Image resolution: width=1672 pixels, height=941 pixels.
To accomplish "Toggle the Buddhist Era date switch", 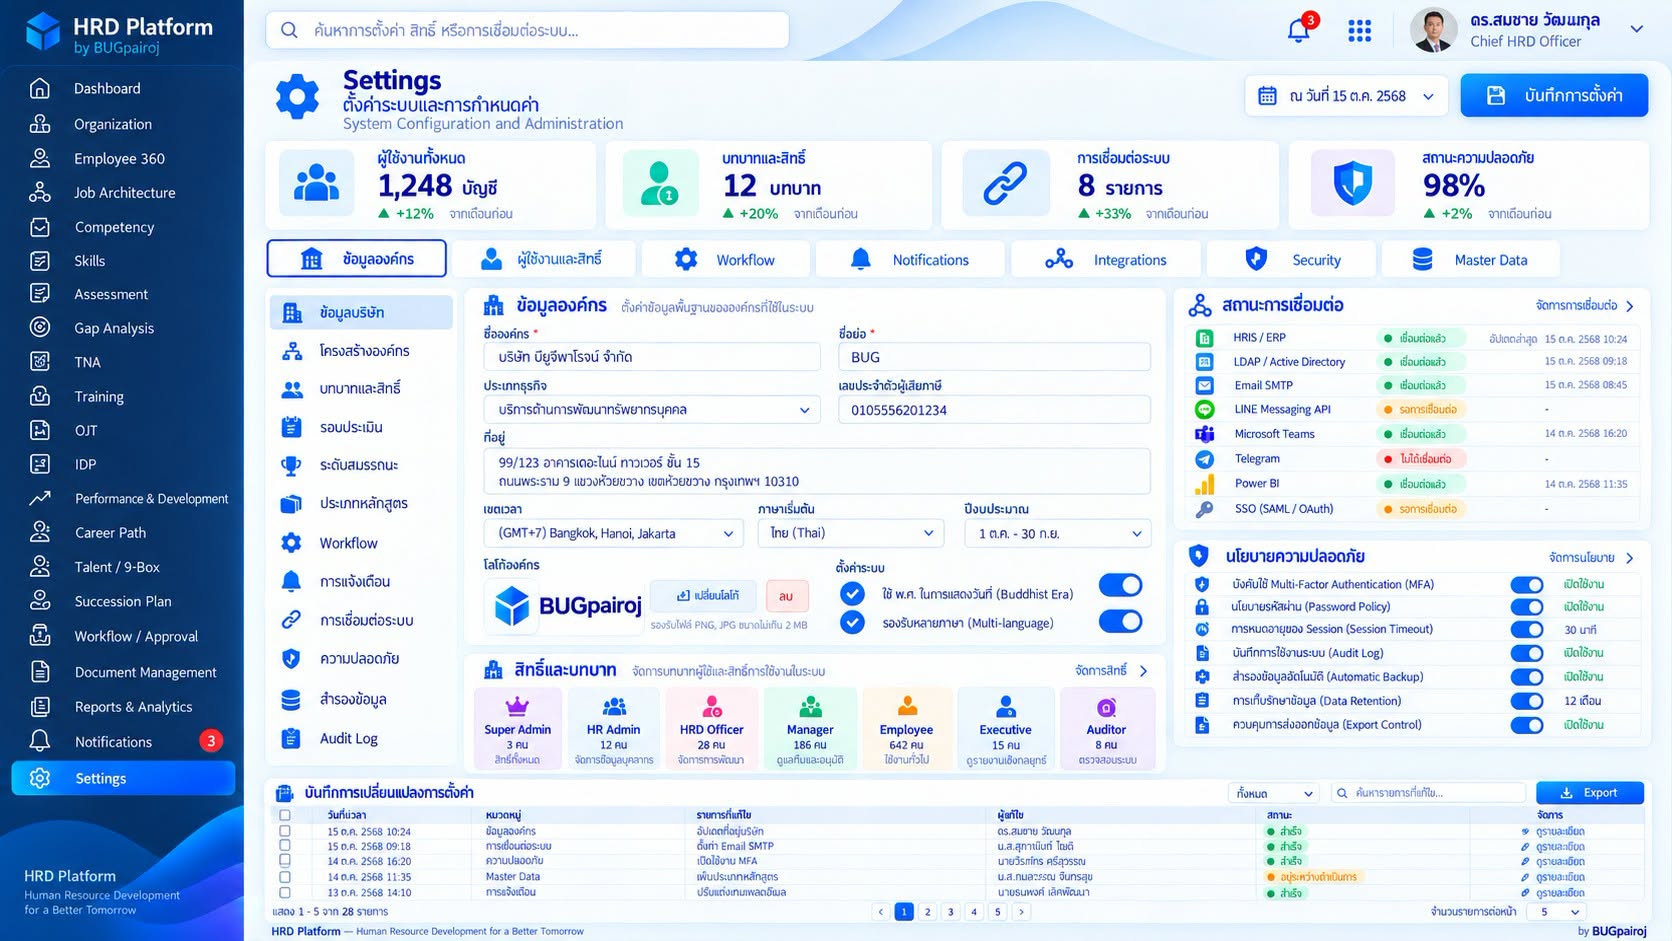I will click(x=1120, y=585).
